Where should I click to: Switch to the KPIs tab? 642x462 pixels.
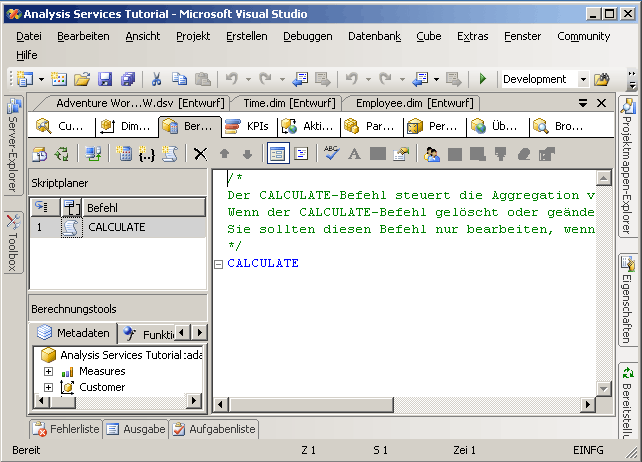tap(247, 126)
